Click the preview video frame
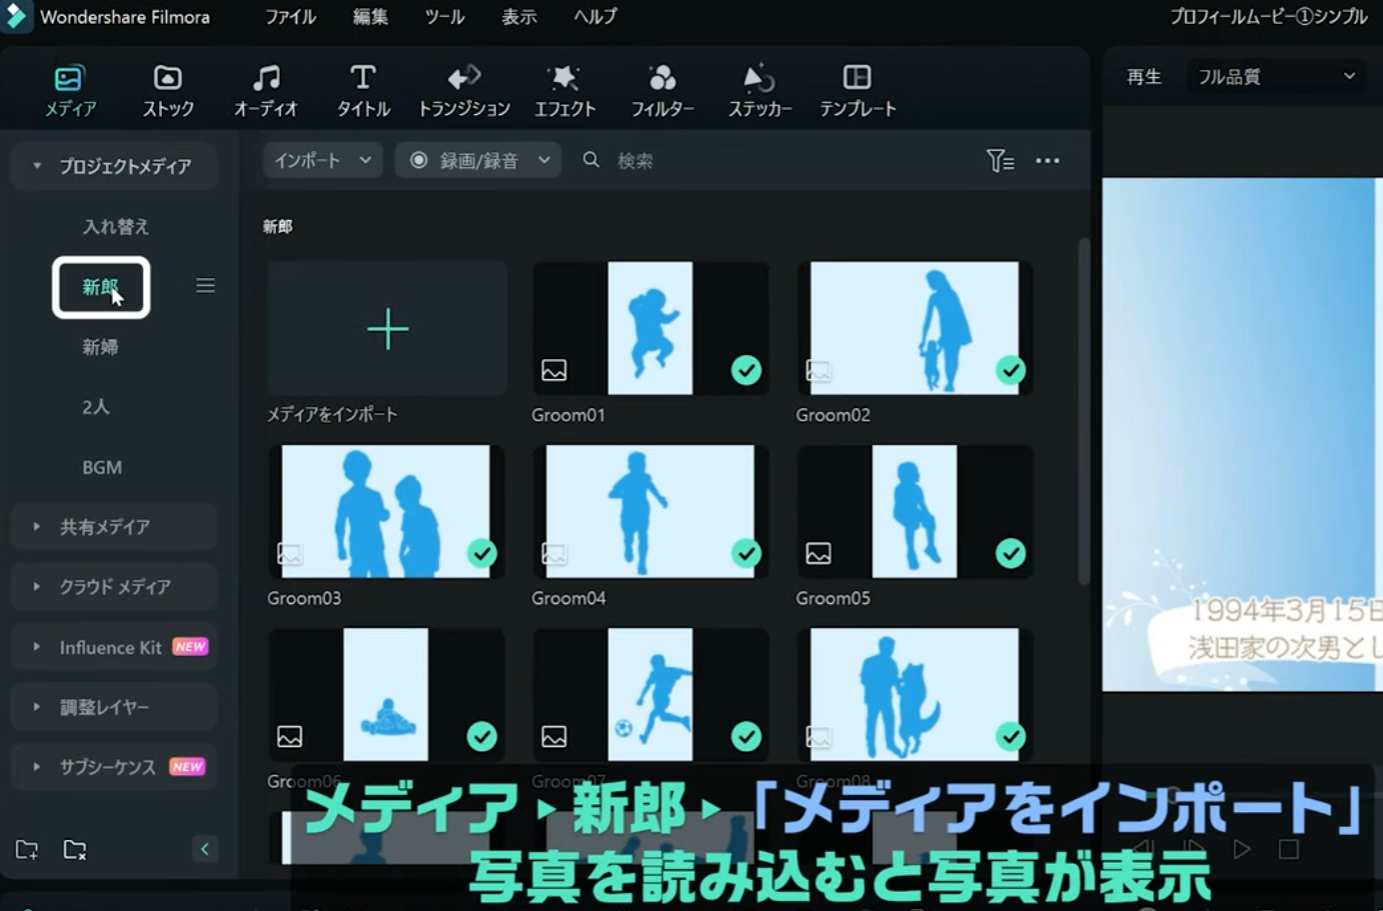Image resolution: width=1383 pixels, height=911 pixels. tap(1242, 435)
